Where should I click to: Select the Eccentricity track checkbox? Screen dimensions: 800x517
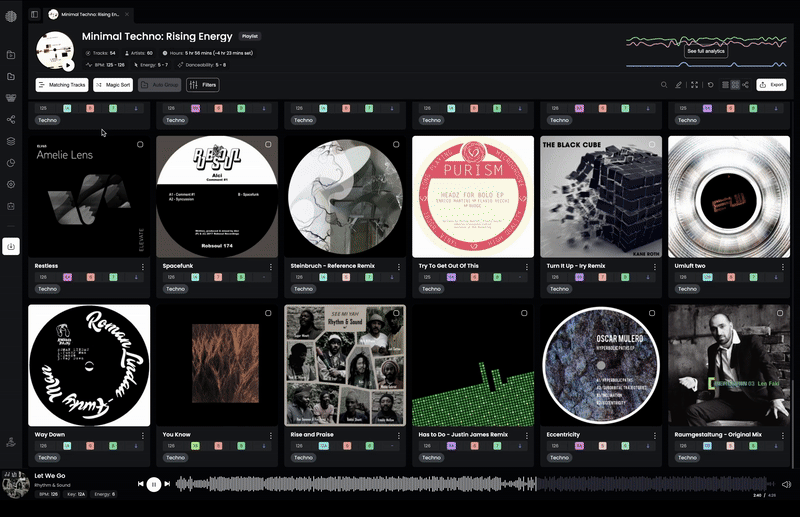[x=652, y=313]
